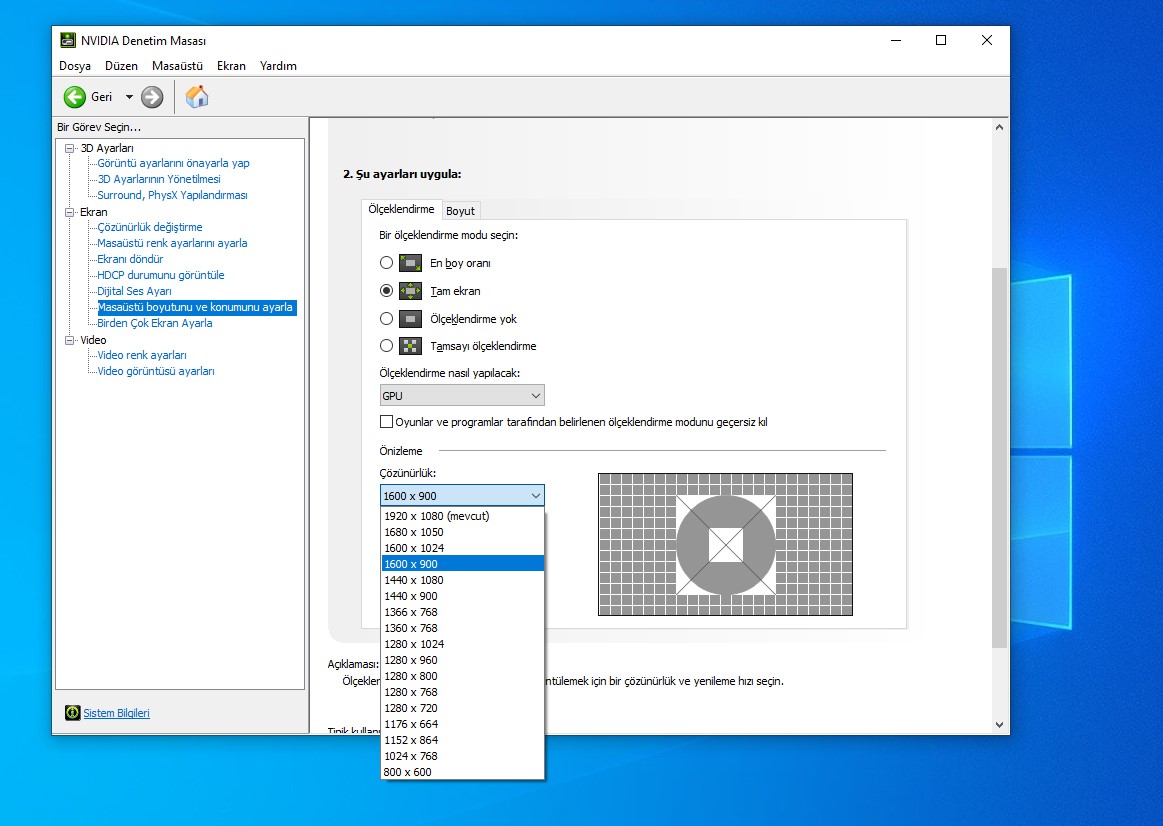Select the Ölçeklendirme yok radio button

[386, 319]
